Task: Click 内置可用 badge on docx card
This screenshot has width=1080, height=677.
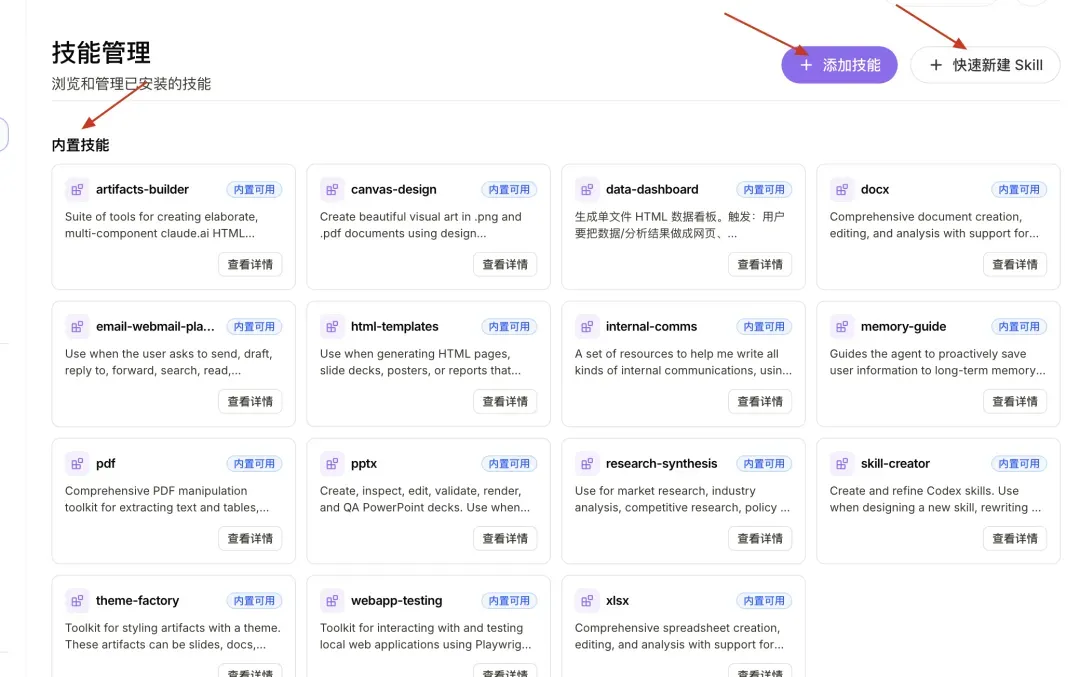Action: click(x=1019, y=189)
